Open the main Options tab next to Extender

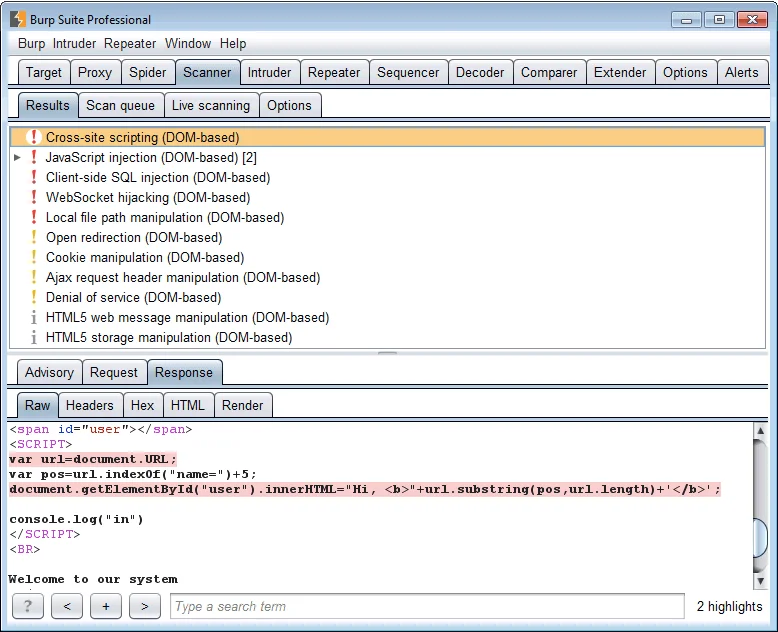685,72
